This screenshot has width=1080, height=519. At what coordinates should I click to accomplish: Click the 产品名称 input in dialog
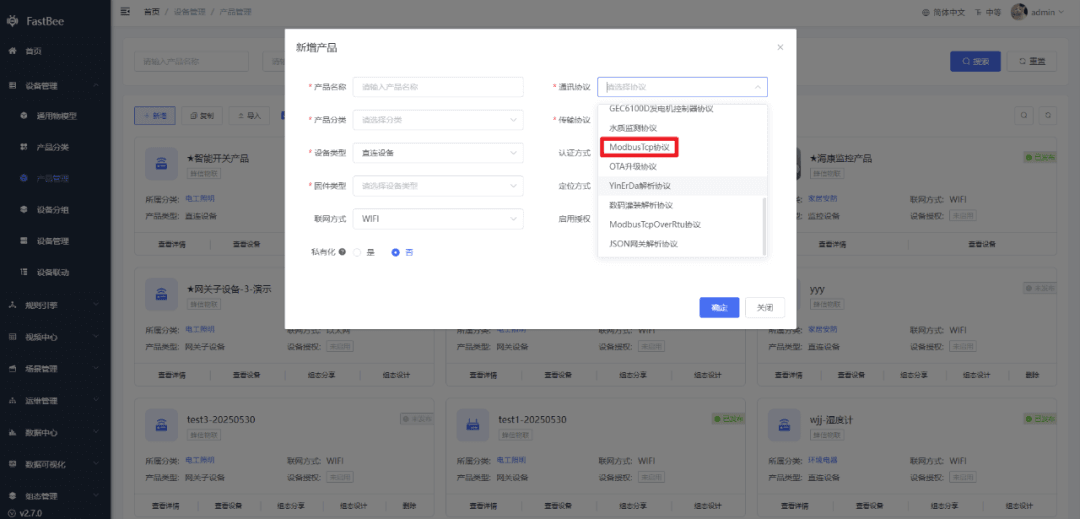[x=438, y=87]
